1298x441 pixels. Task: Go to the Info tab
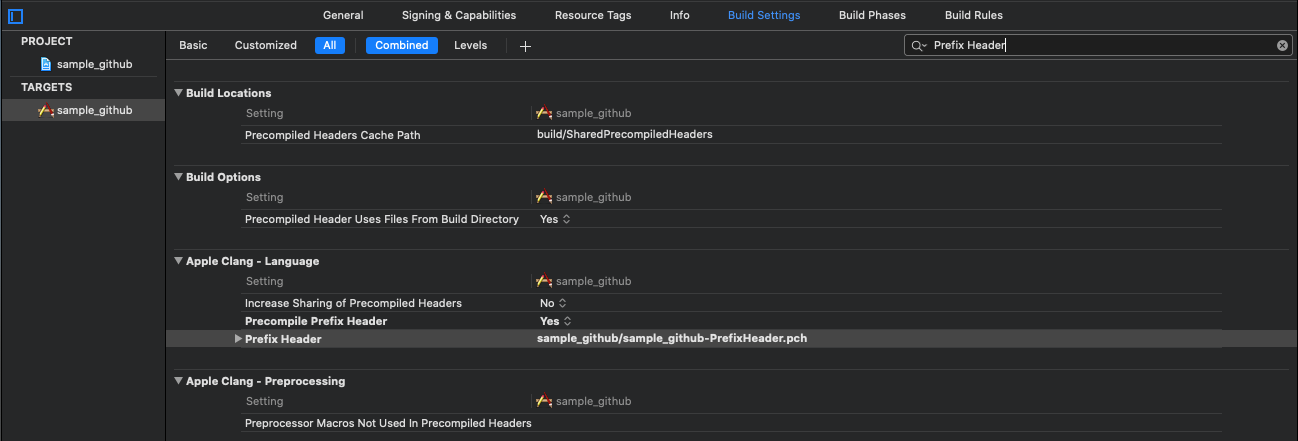coord(680,15)
